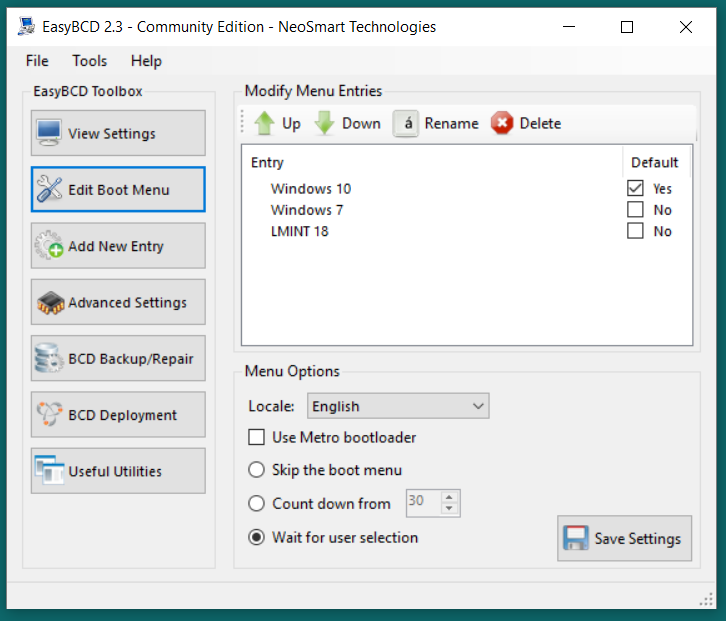Move selected entry Down in list
Viewport: 726px width, 621px height.
[x=347, y=124]
